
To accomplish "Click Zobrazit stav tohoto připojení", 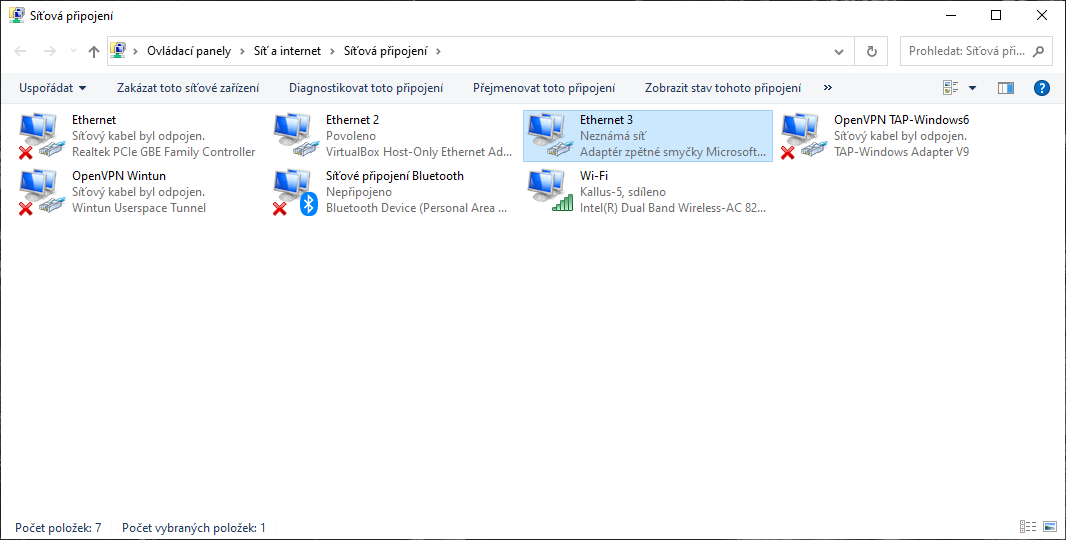I will [723, 88].
